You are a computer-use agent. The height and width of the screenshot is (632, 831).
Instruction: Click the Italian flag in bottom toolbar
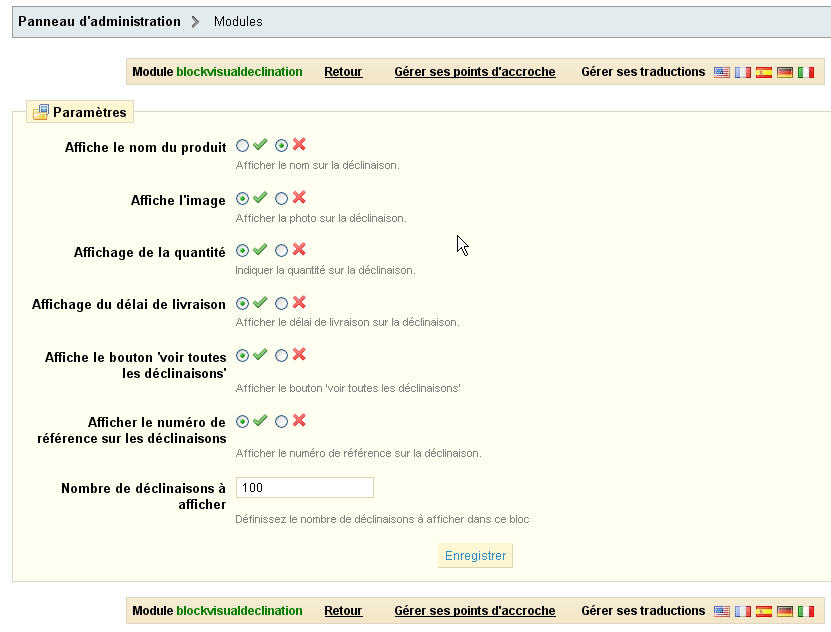(806, 611)
